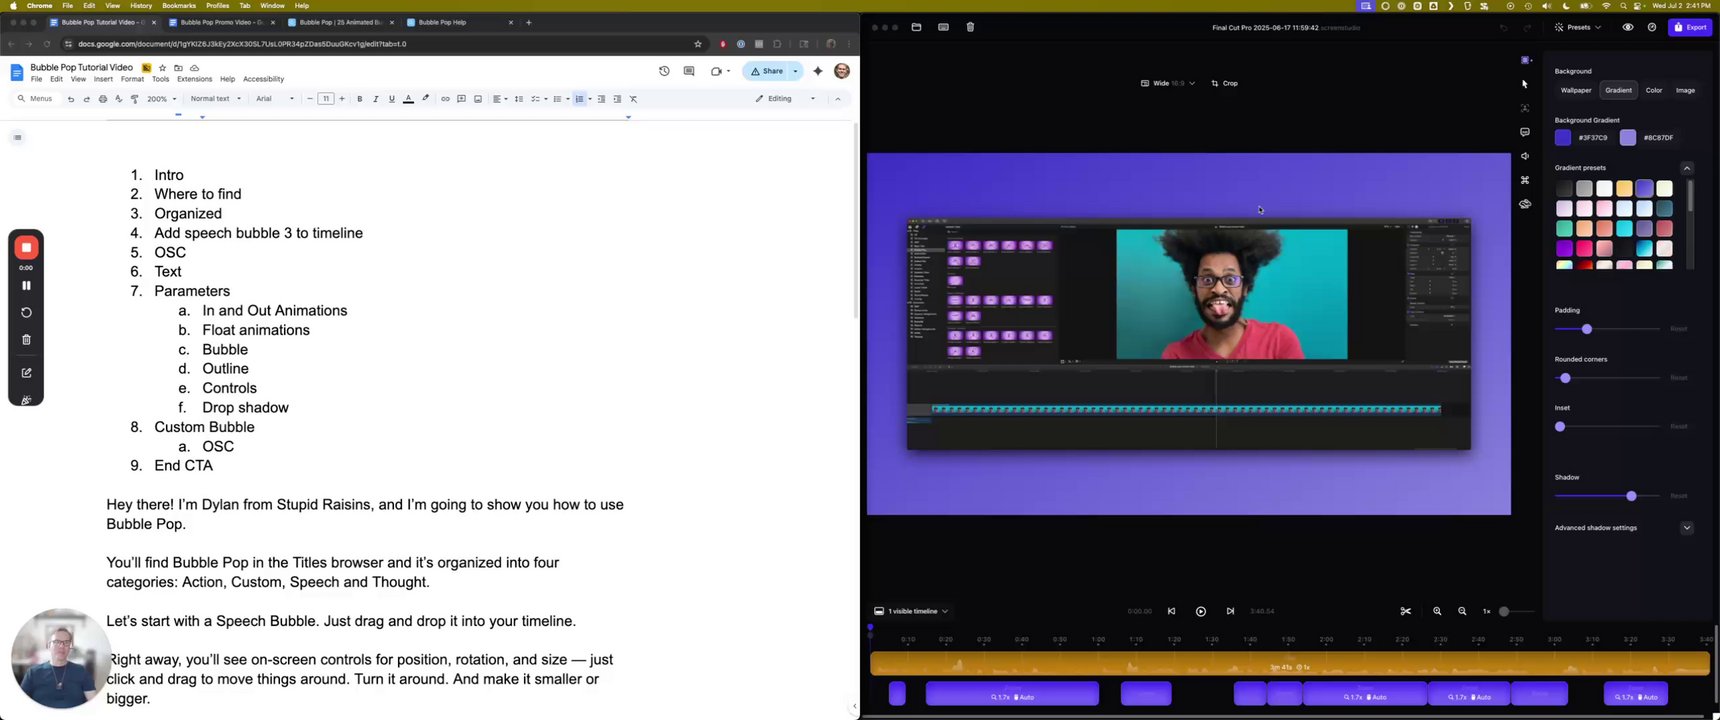Expand Advanced shadow settings

pos(1687,528)
